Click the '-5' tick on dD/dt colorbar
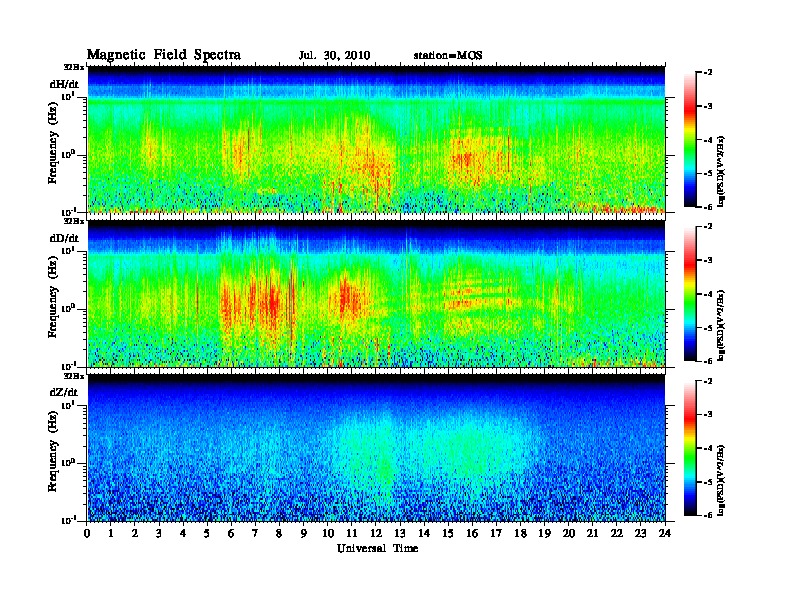 [708, 328]
